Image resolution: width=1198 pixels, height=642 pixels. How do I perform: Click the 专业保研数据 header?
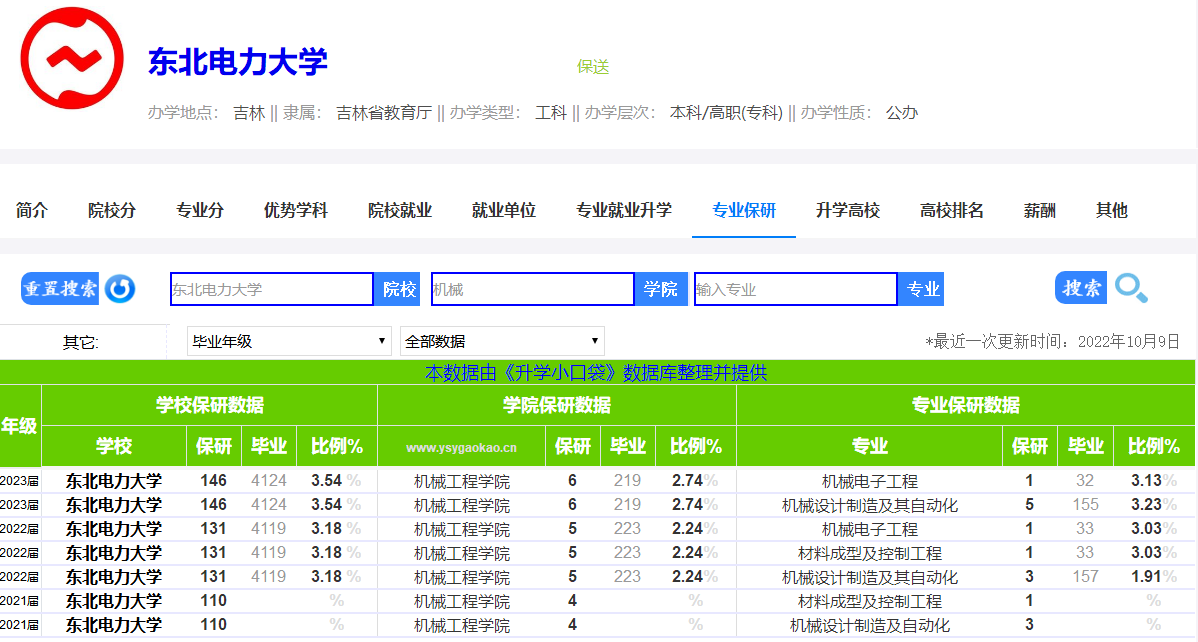(x=966, y=405)
